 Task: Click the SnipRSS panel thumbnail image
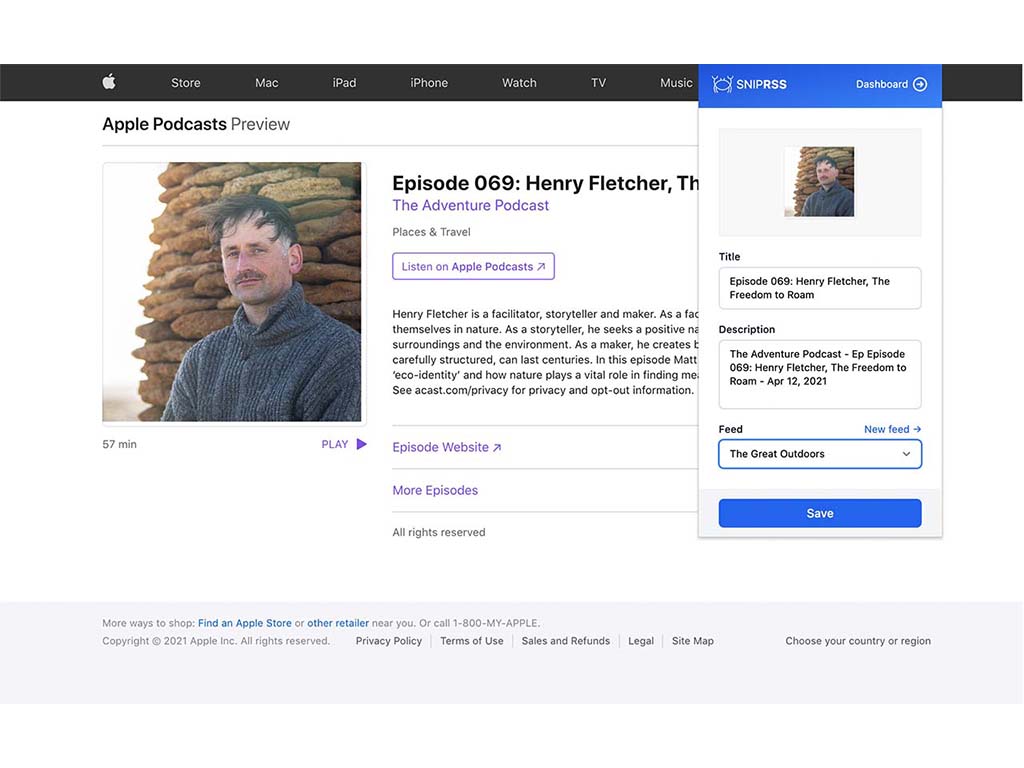point(819,182)
